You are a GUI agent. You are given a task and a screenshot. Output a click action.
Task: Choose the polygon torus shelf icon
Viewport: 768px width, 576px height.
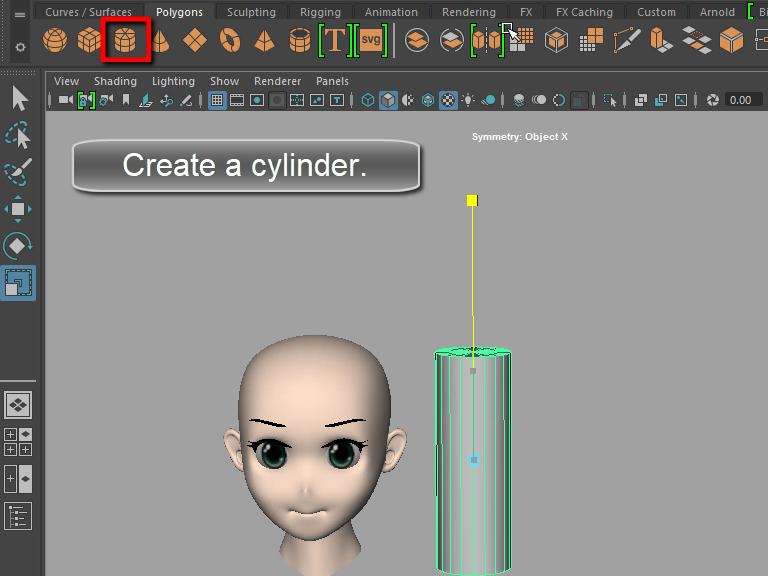tap(230, 40)
